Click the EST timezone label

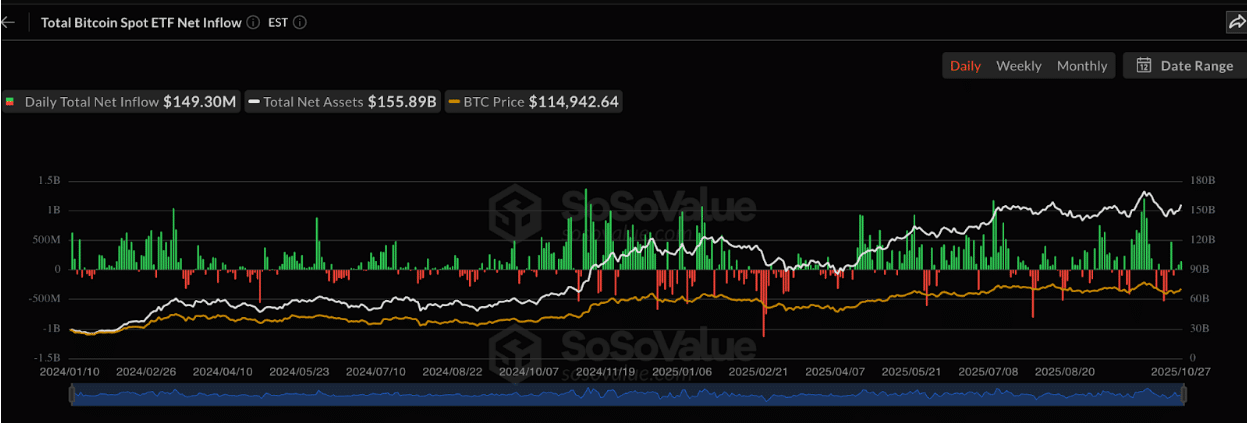pos(278,22)
